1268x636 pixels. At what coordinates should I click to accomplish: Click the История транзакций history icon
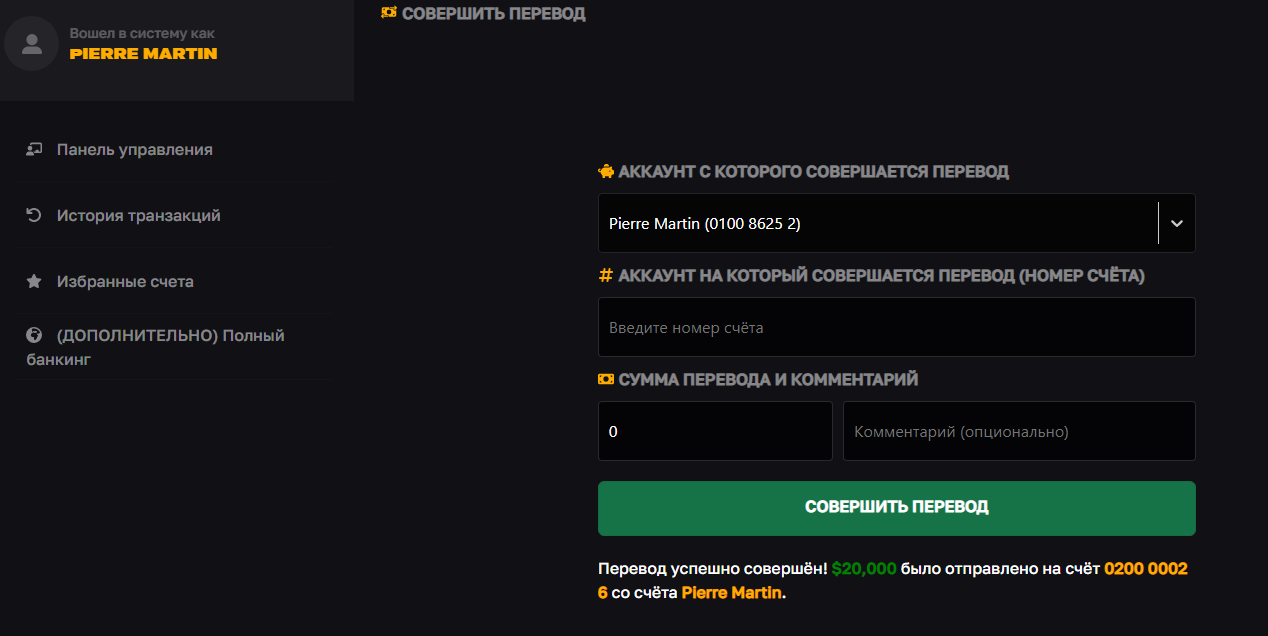click(34, 215)
